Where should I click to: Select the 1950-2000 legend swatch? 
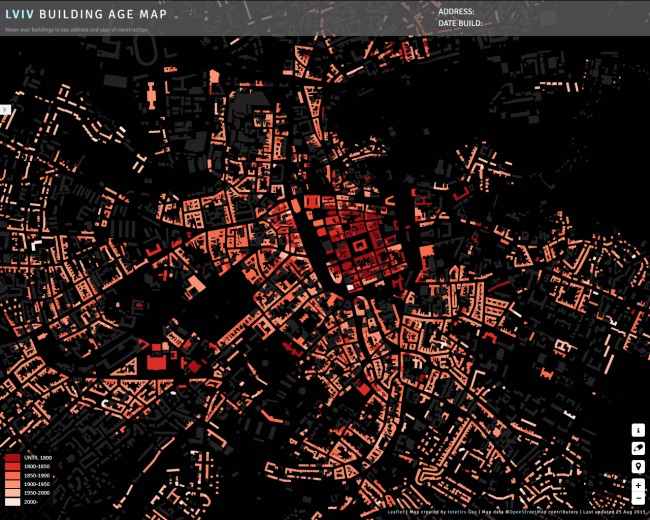click(x=12, y=494)
